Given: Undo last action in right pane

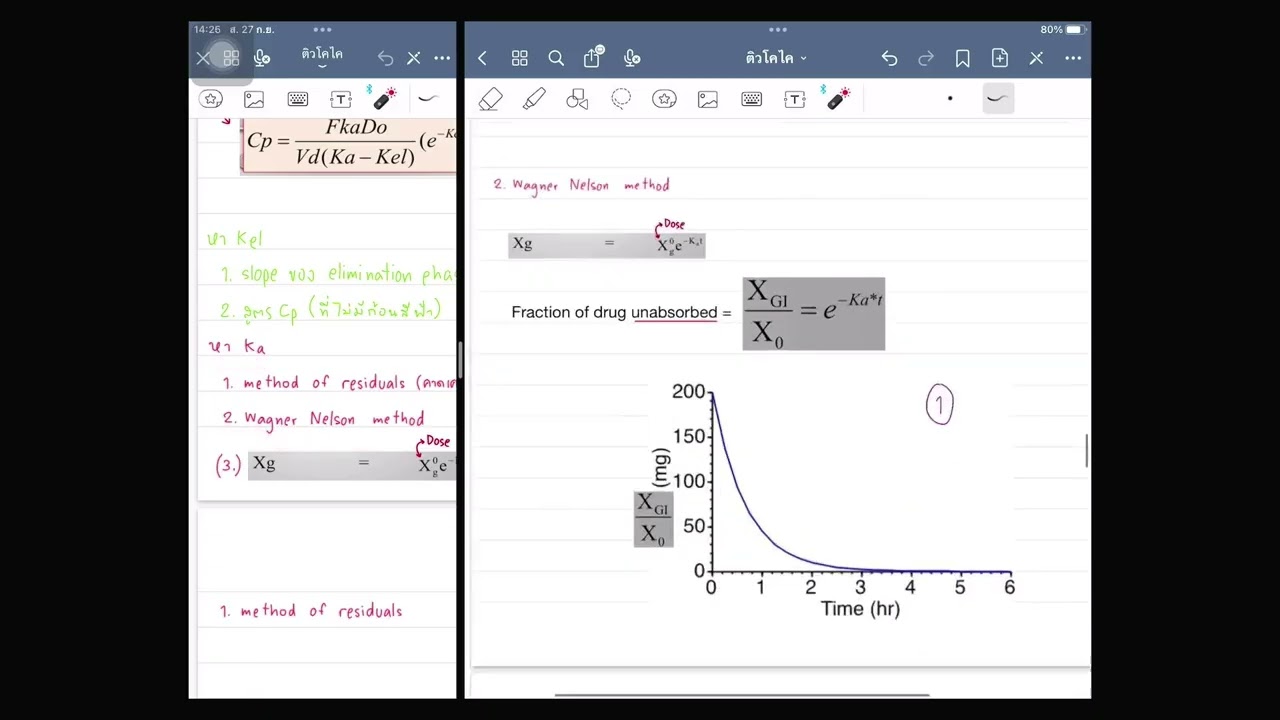Looking at the screenshot, I should coord(889,59).
